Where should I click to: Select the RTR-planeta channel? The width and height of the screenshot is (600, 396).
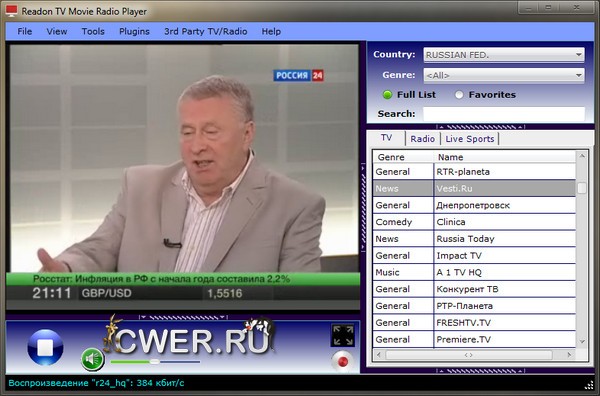click(x=474, y=172)
